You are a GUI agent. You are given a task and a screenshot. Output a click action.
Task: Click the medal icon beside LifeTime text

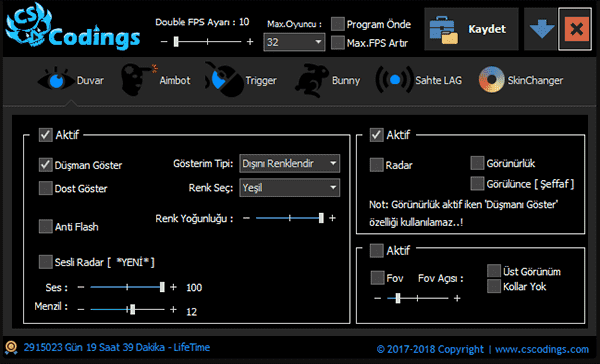[11, 347]
